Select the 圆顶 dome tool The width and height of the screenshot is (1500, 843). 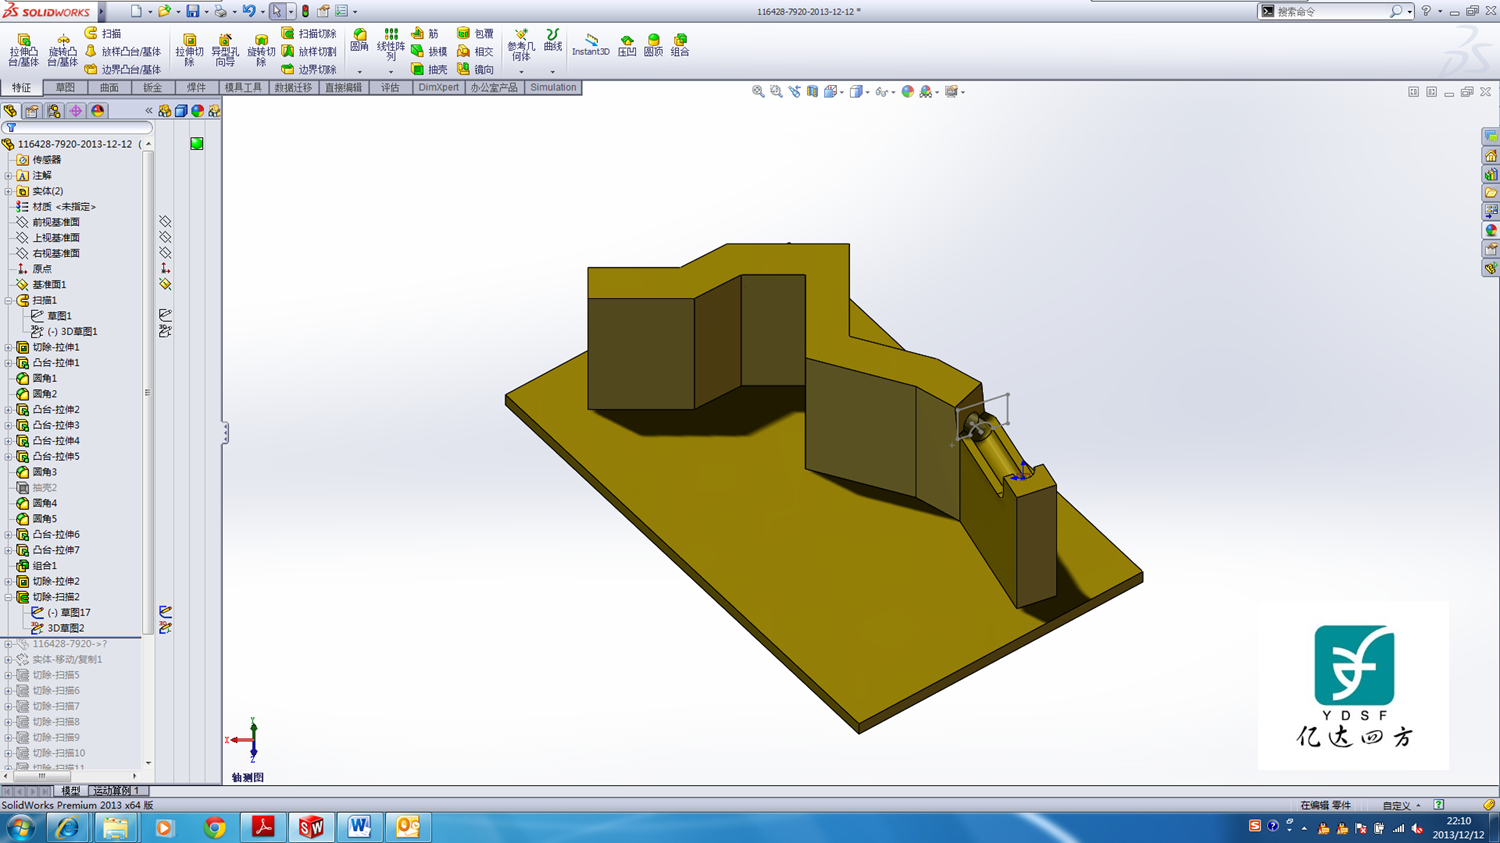click(653, 45)
